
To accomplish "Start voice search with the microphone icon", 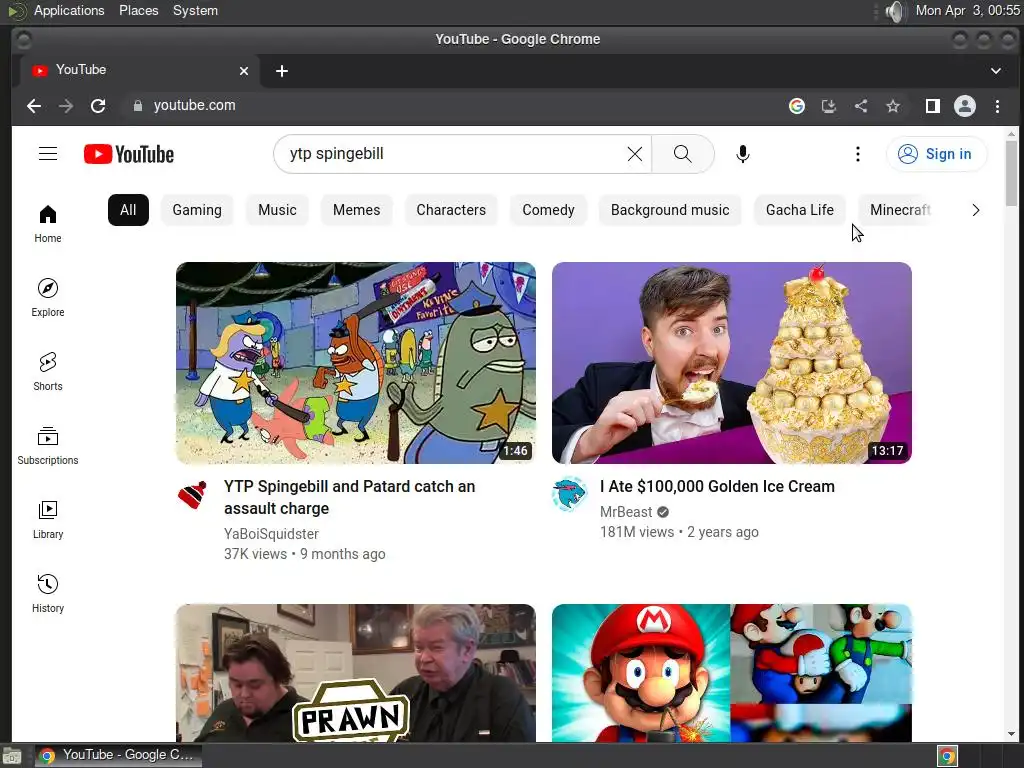I will coord(743,154).
